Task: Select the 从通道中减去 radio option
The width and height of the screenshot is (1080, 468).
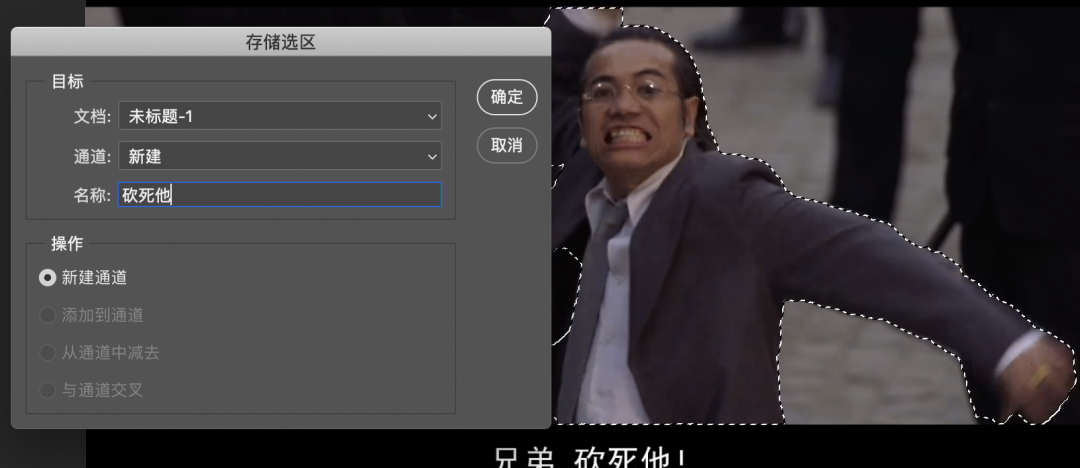Action: point(48,352)
